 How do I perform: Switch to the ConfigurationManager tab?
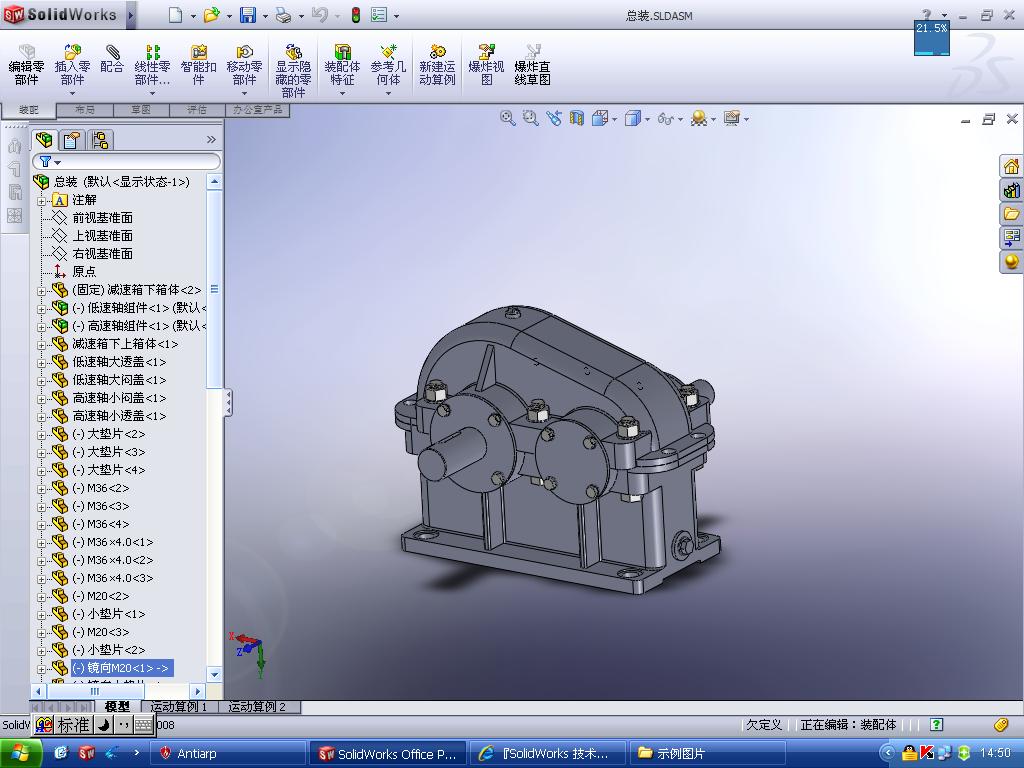(100, 139)
